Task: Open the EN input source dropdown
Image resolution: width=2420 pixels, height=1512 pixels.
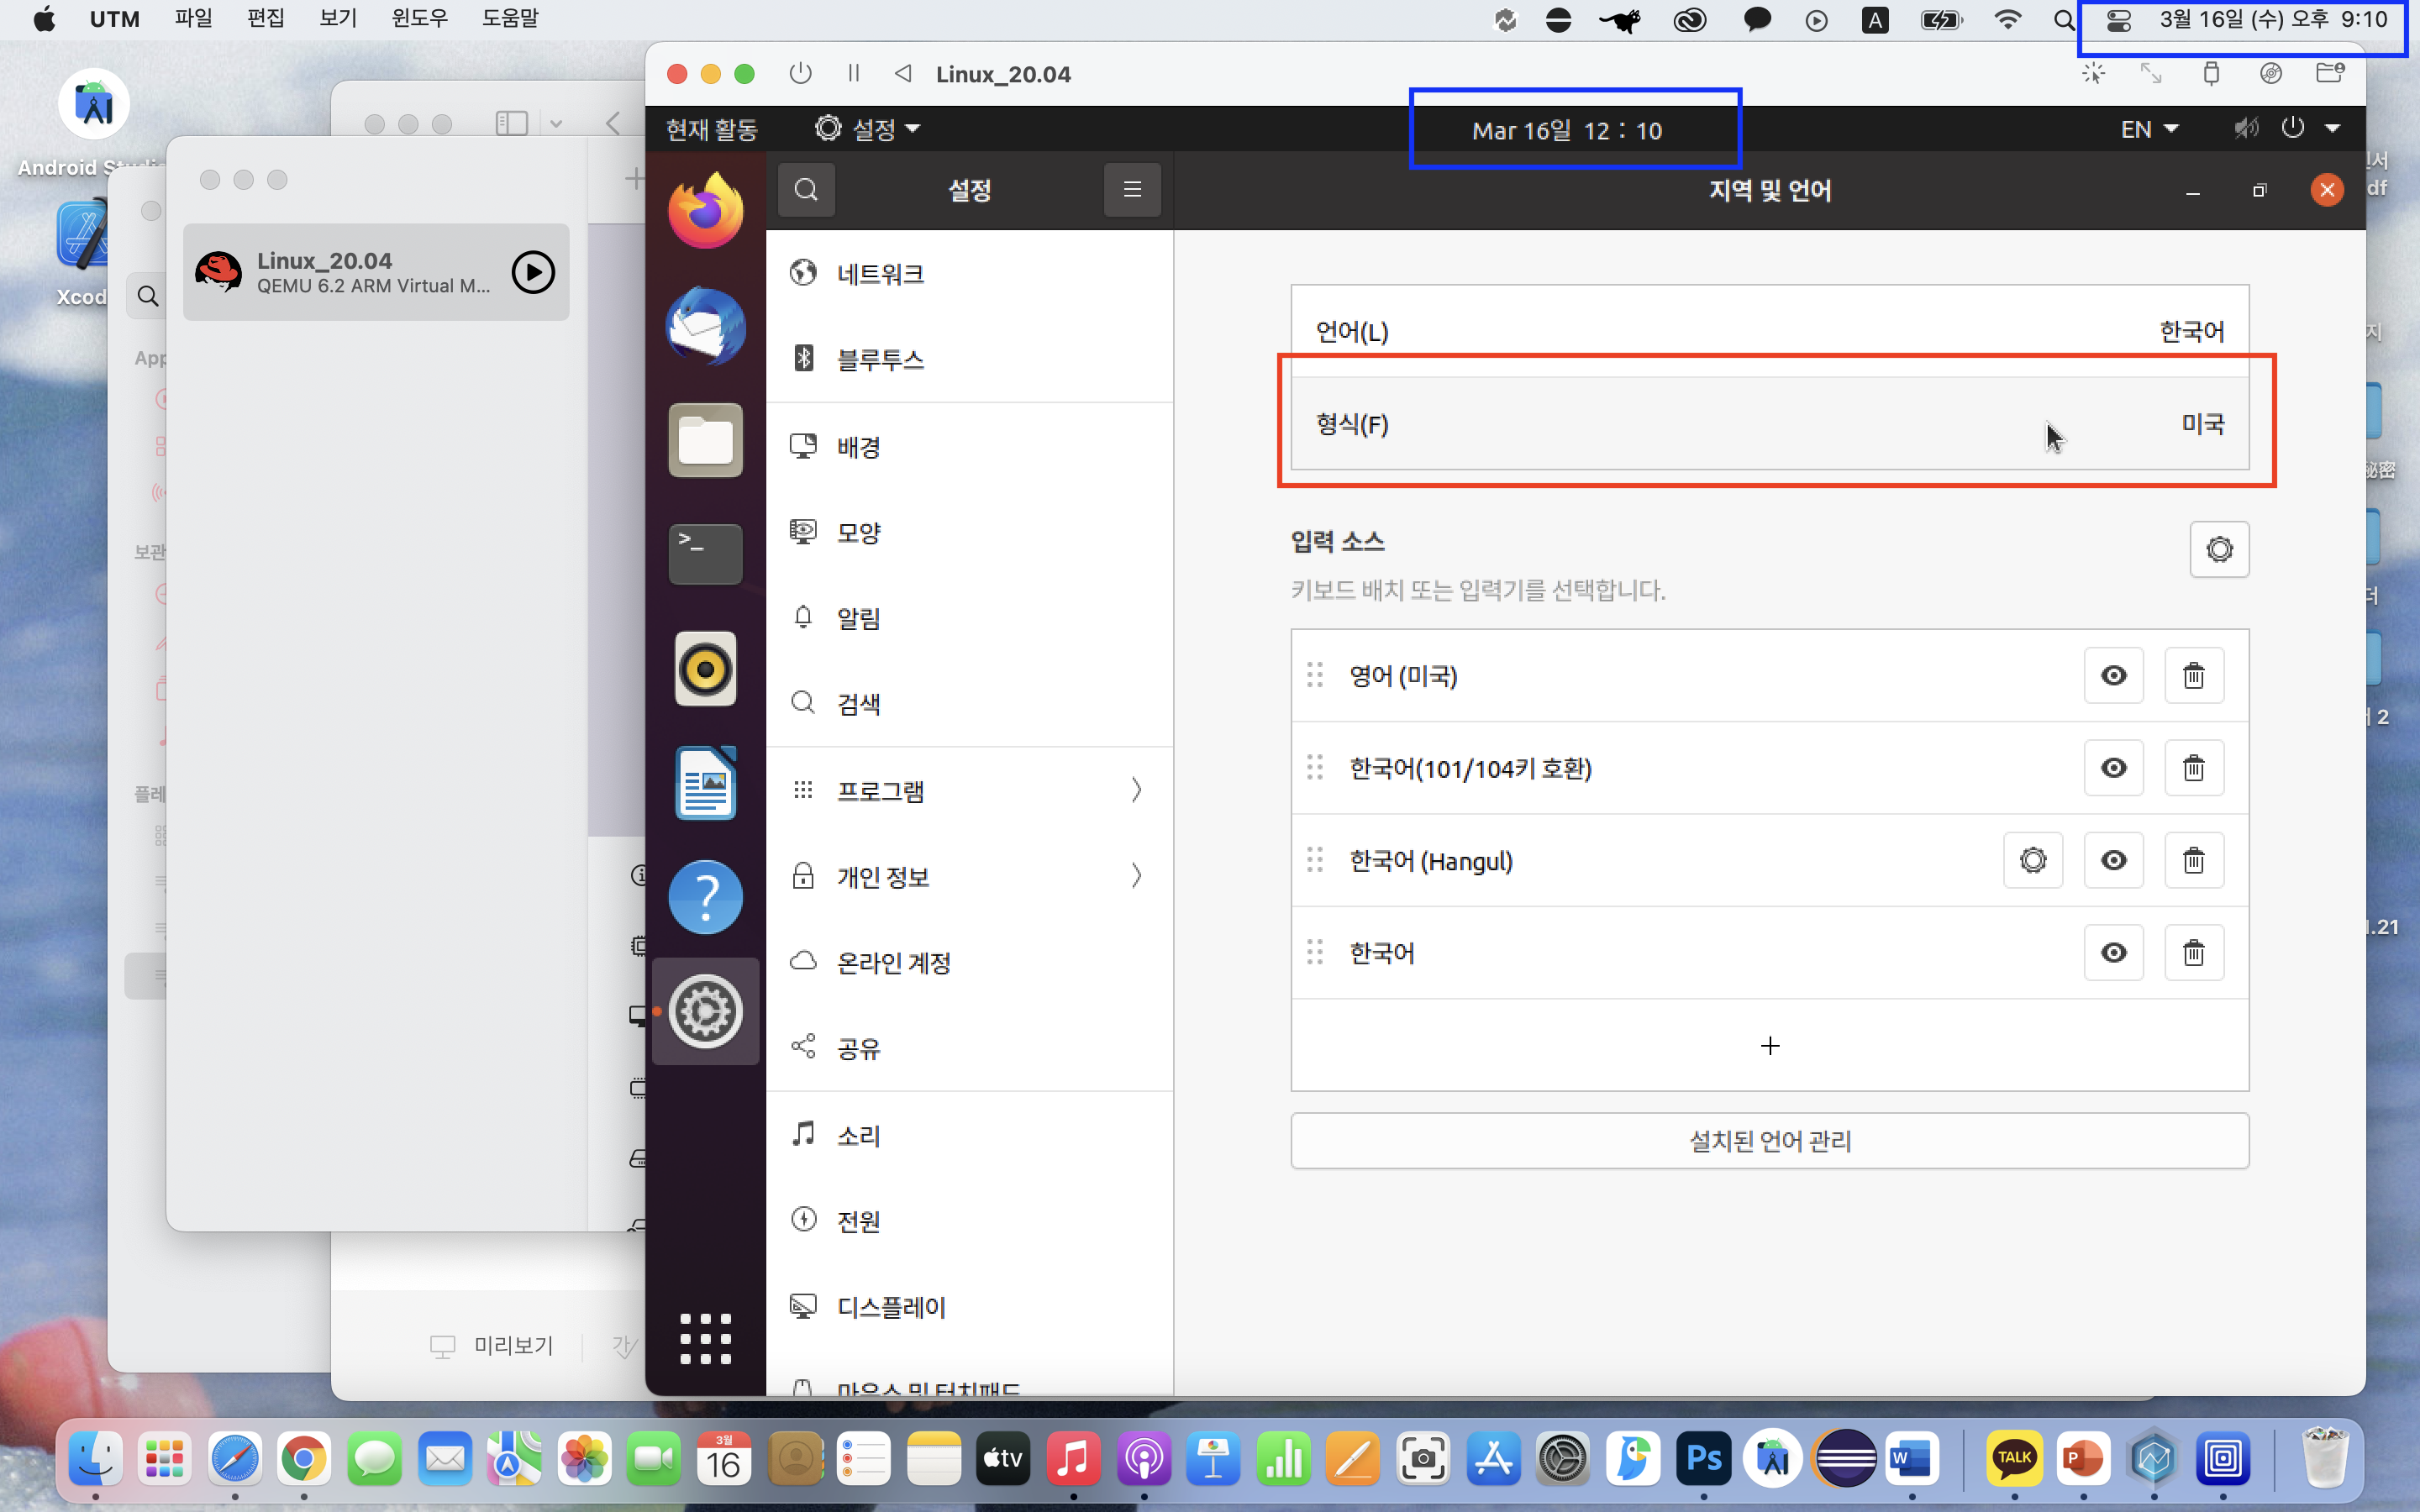Action: click(x=2148, y=129)
